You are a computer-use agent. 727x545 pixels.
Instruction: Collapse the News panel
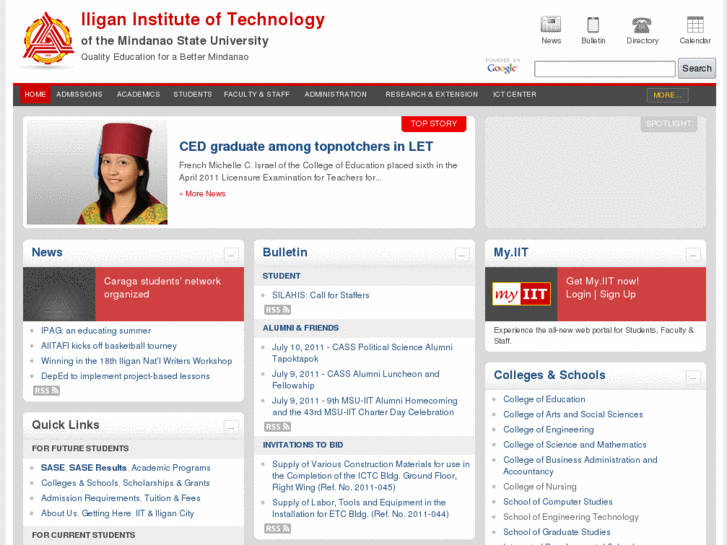tap(231, 254)
